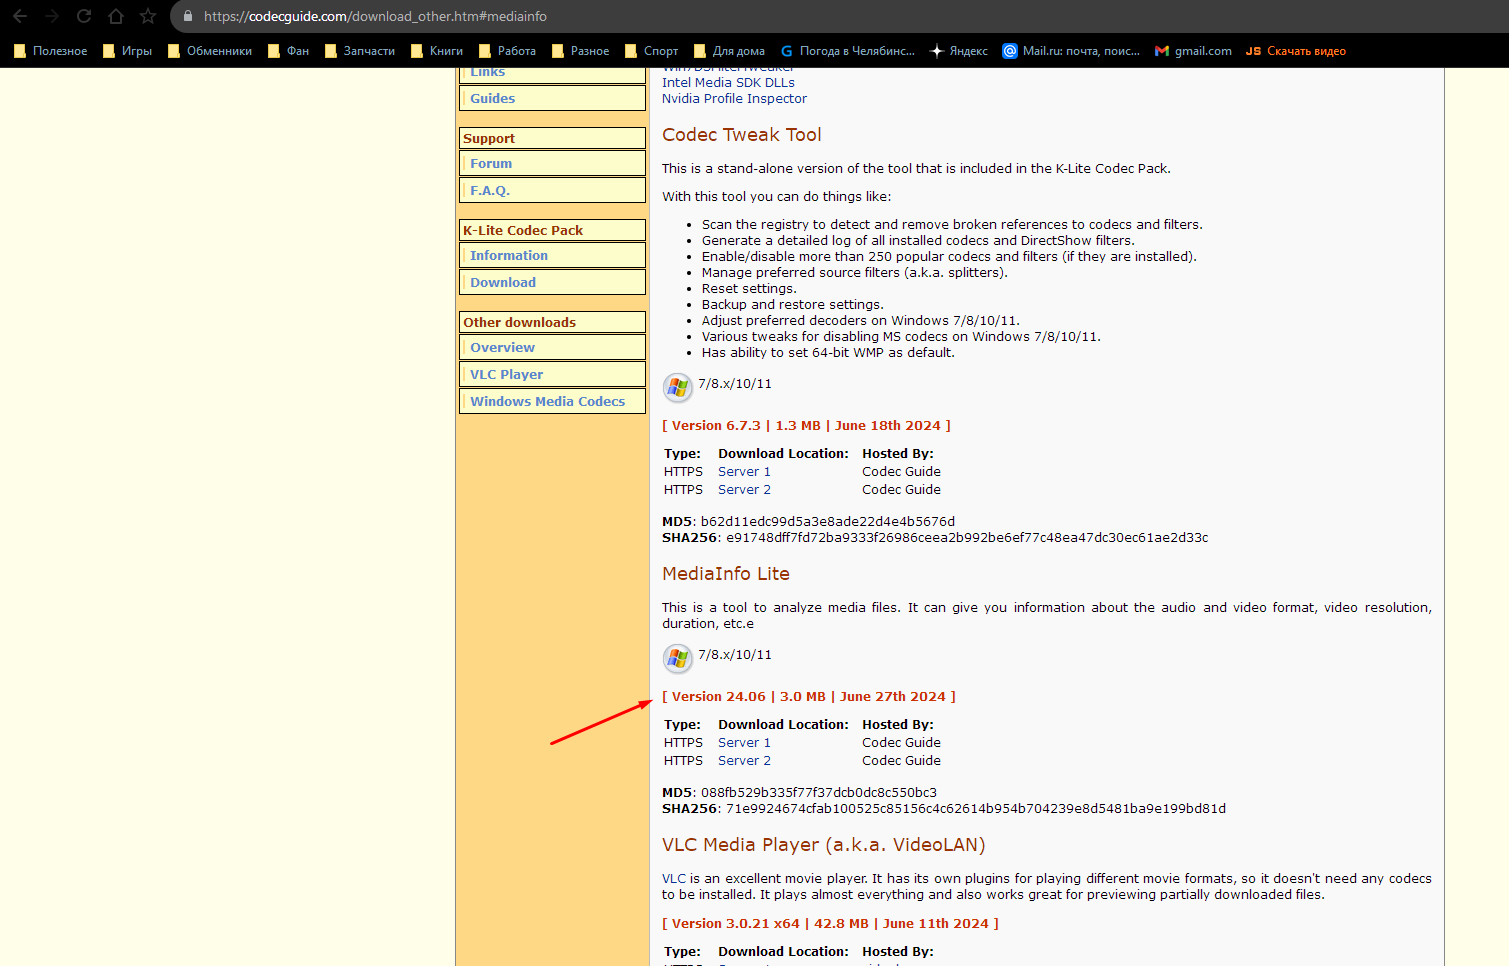Open the VLC Player sidebar link
Viewport: 1509px width, 966px height.
click(507, 374)
